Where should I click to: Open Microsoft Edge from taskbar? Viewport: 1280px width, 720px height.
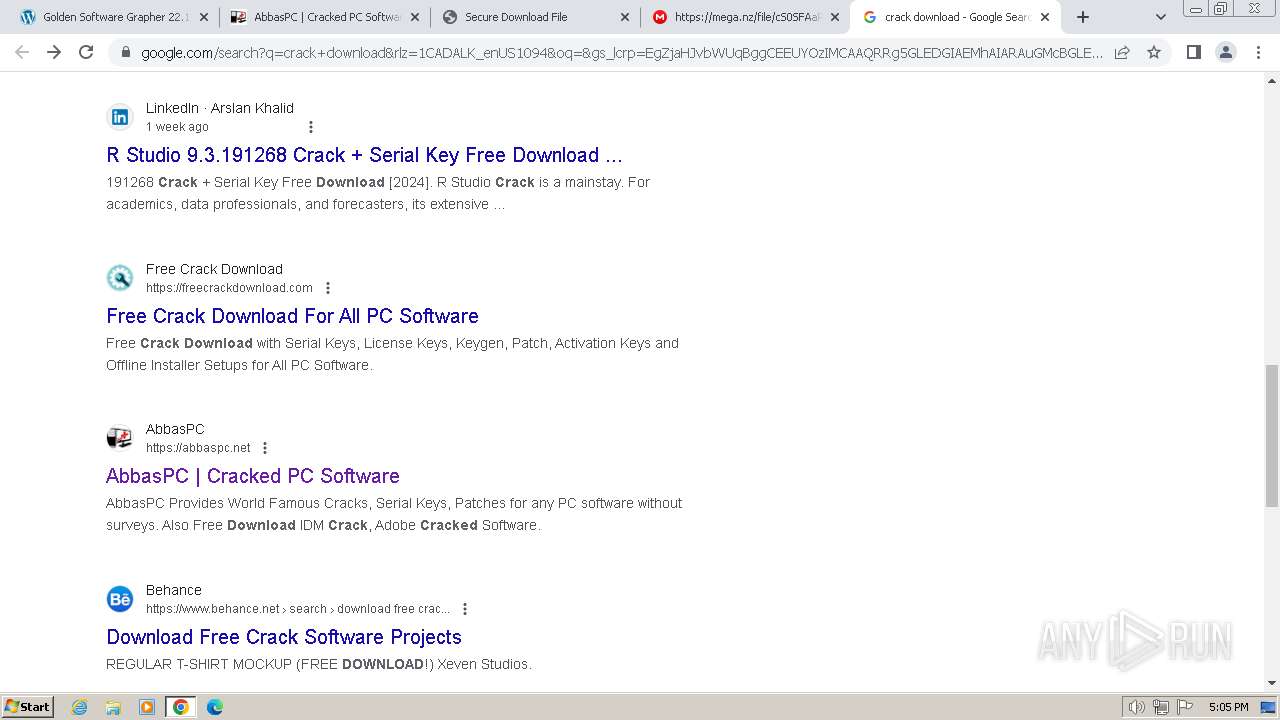tap(215, 707)
